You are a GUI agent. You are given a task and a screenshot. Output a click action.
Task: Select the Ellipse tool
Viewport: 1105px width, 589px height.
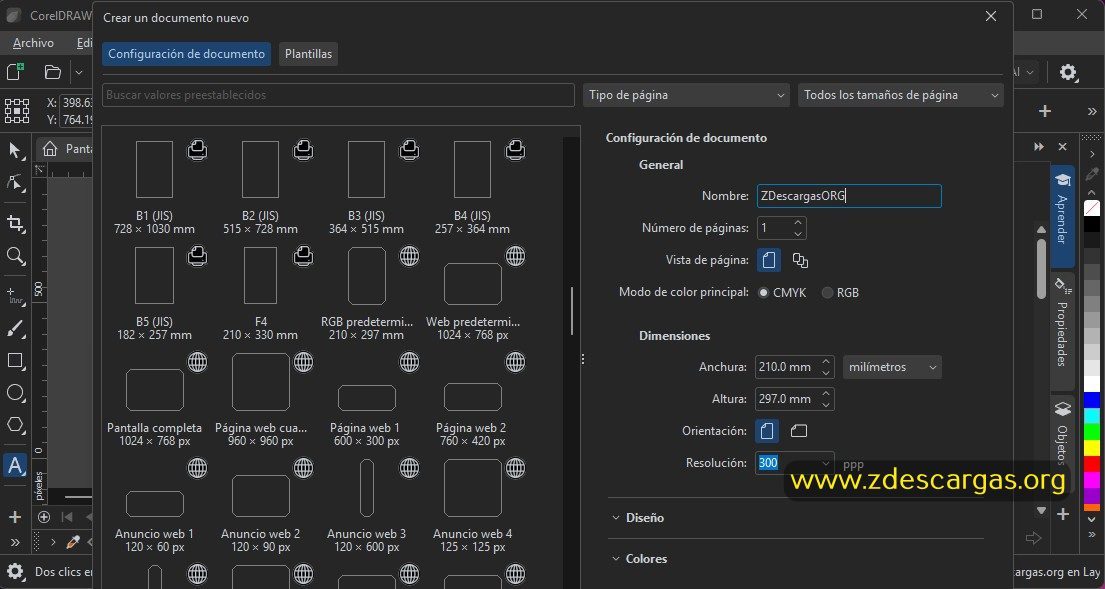coord(15,394)
